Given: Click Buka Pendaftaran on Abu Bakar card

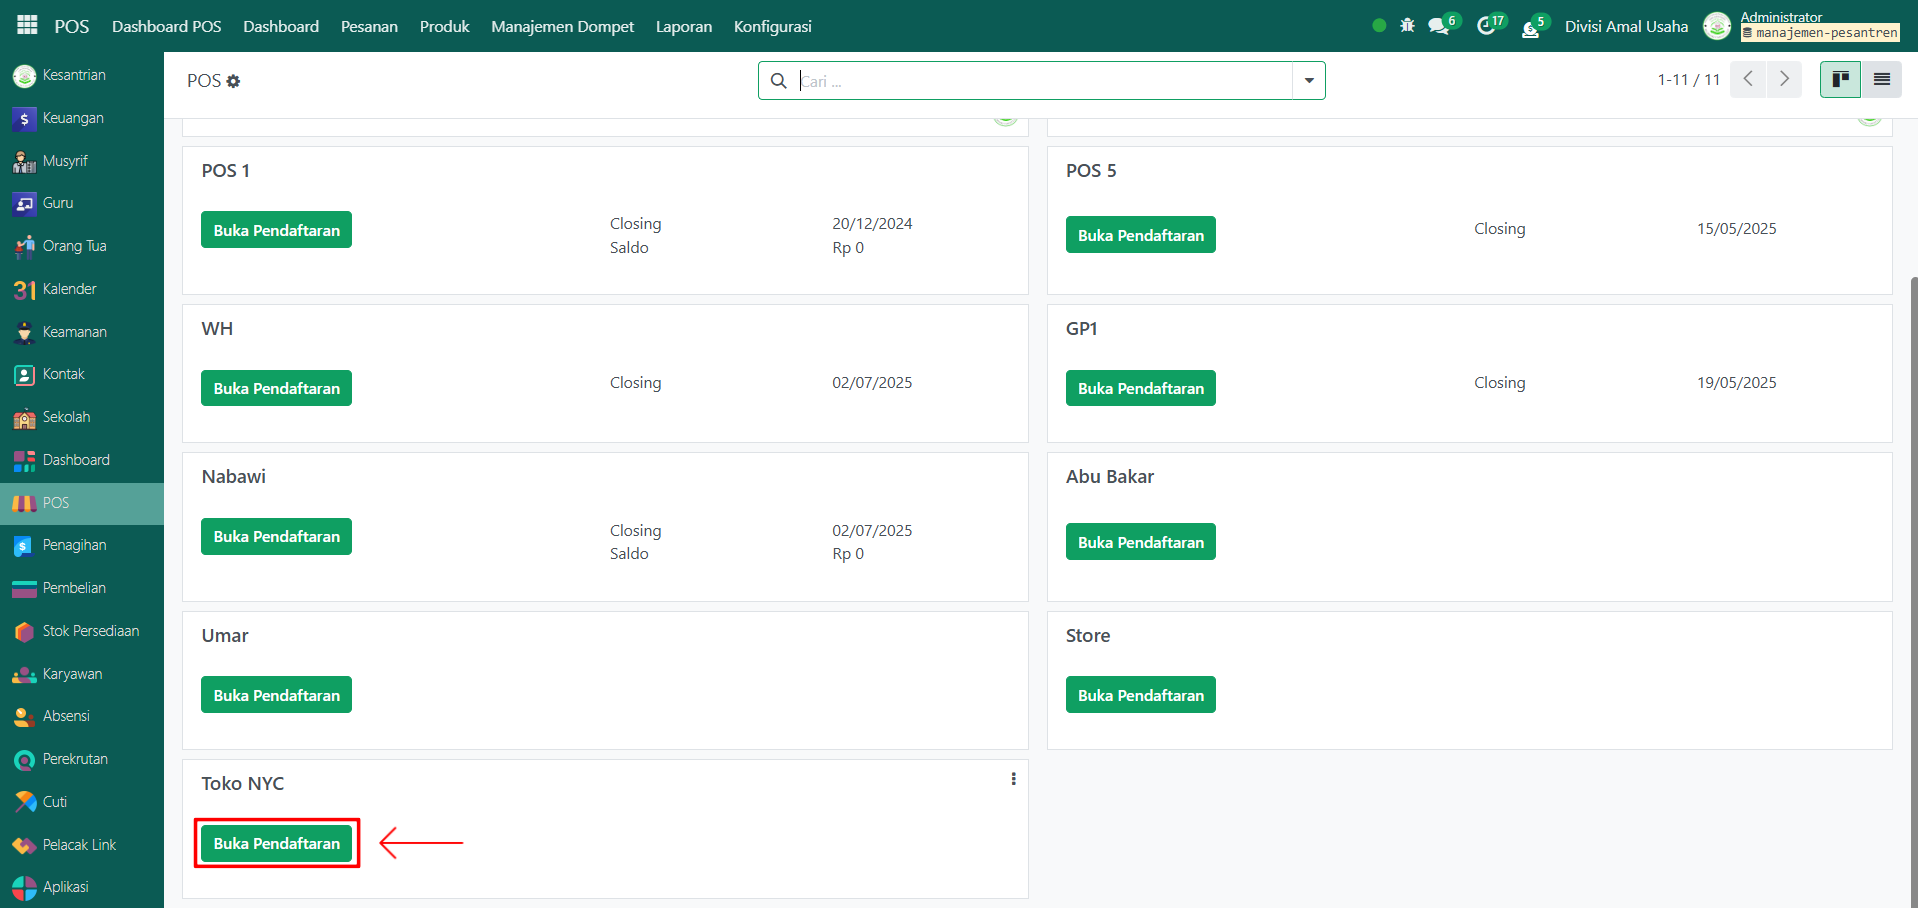Looking at the screenshot, I should (x=1140, y=542).
